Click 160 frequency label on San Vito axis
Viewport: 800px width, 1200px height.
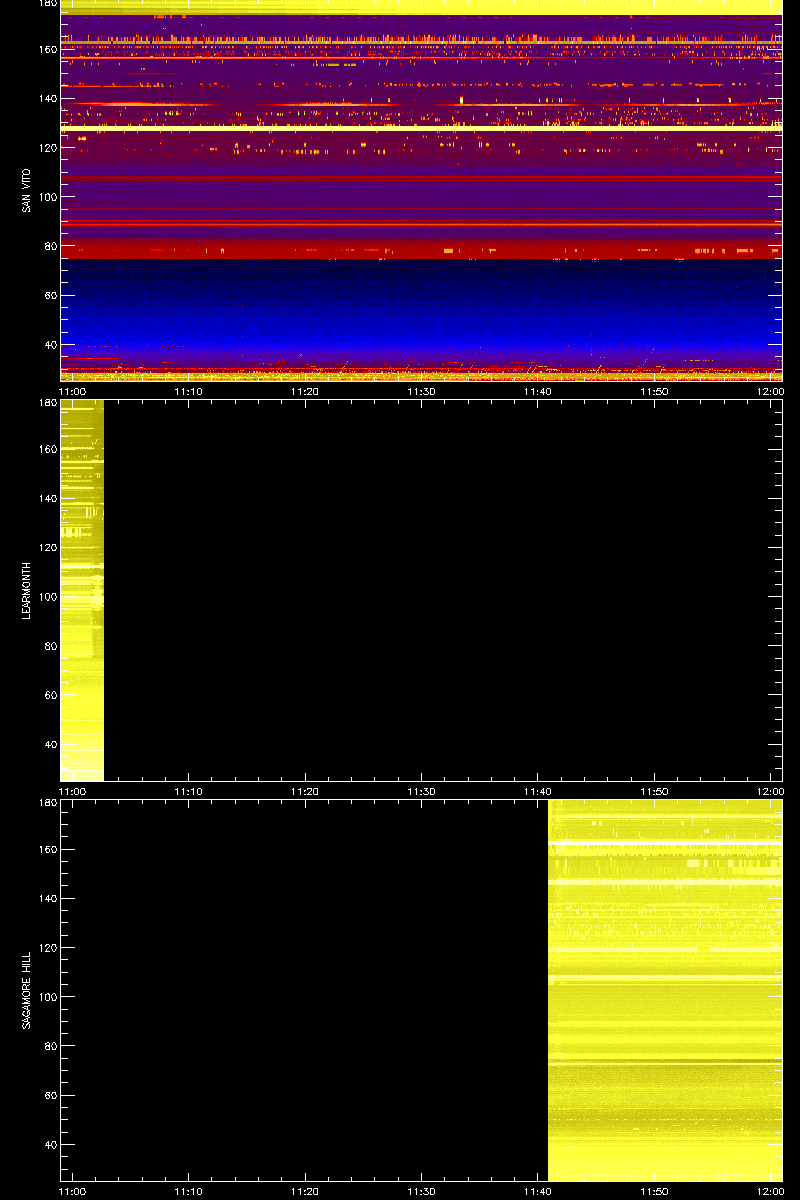point(47,49)
